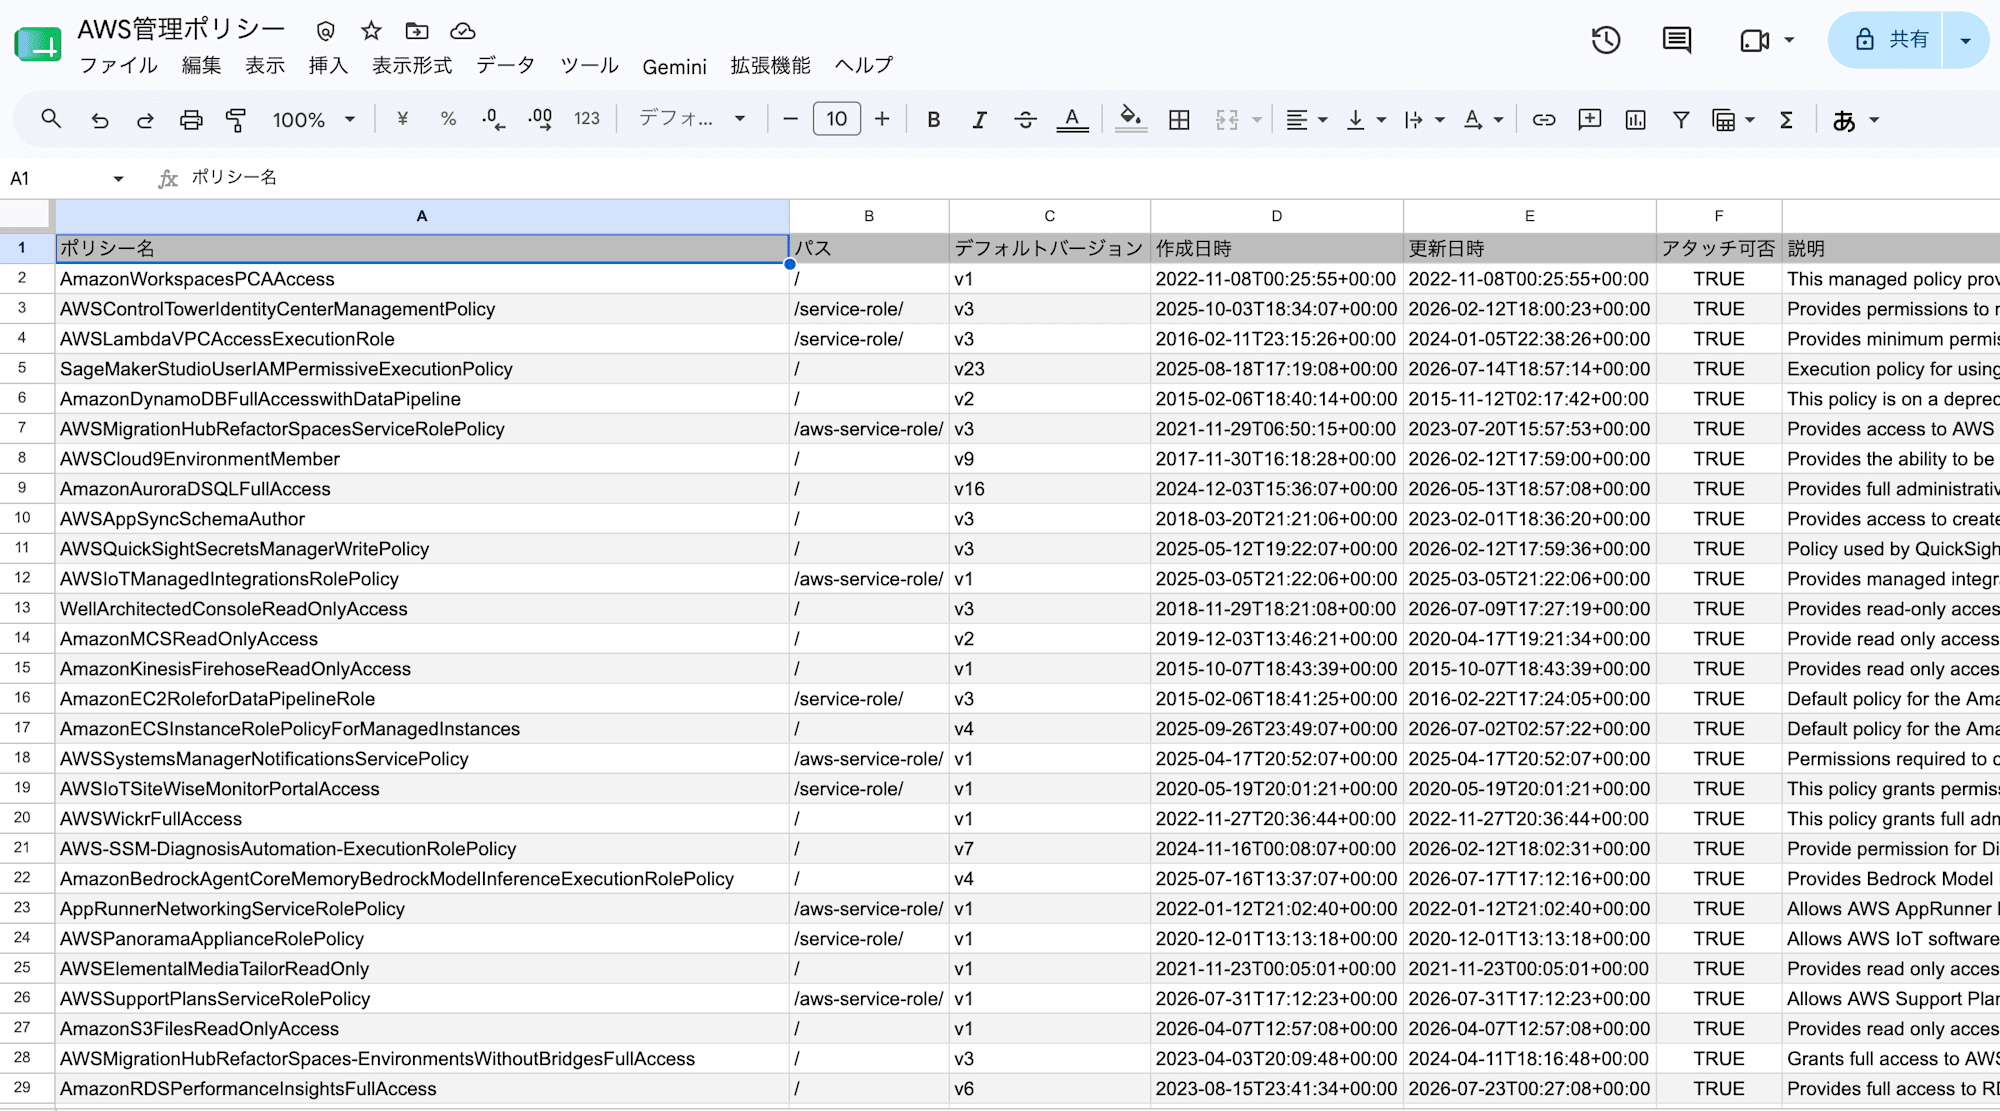Toggle italic formatting
The width and height of the screenshot is (2000, 1111).
point(979,120)
